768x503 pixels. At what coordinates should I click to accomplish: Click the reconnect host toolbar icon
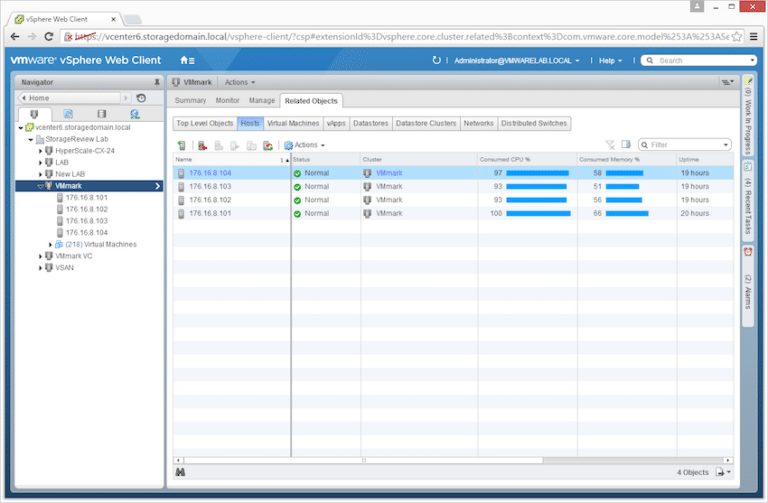coord(268,145)
